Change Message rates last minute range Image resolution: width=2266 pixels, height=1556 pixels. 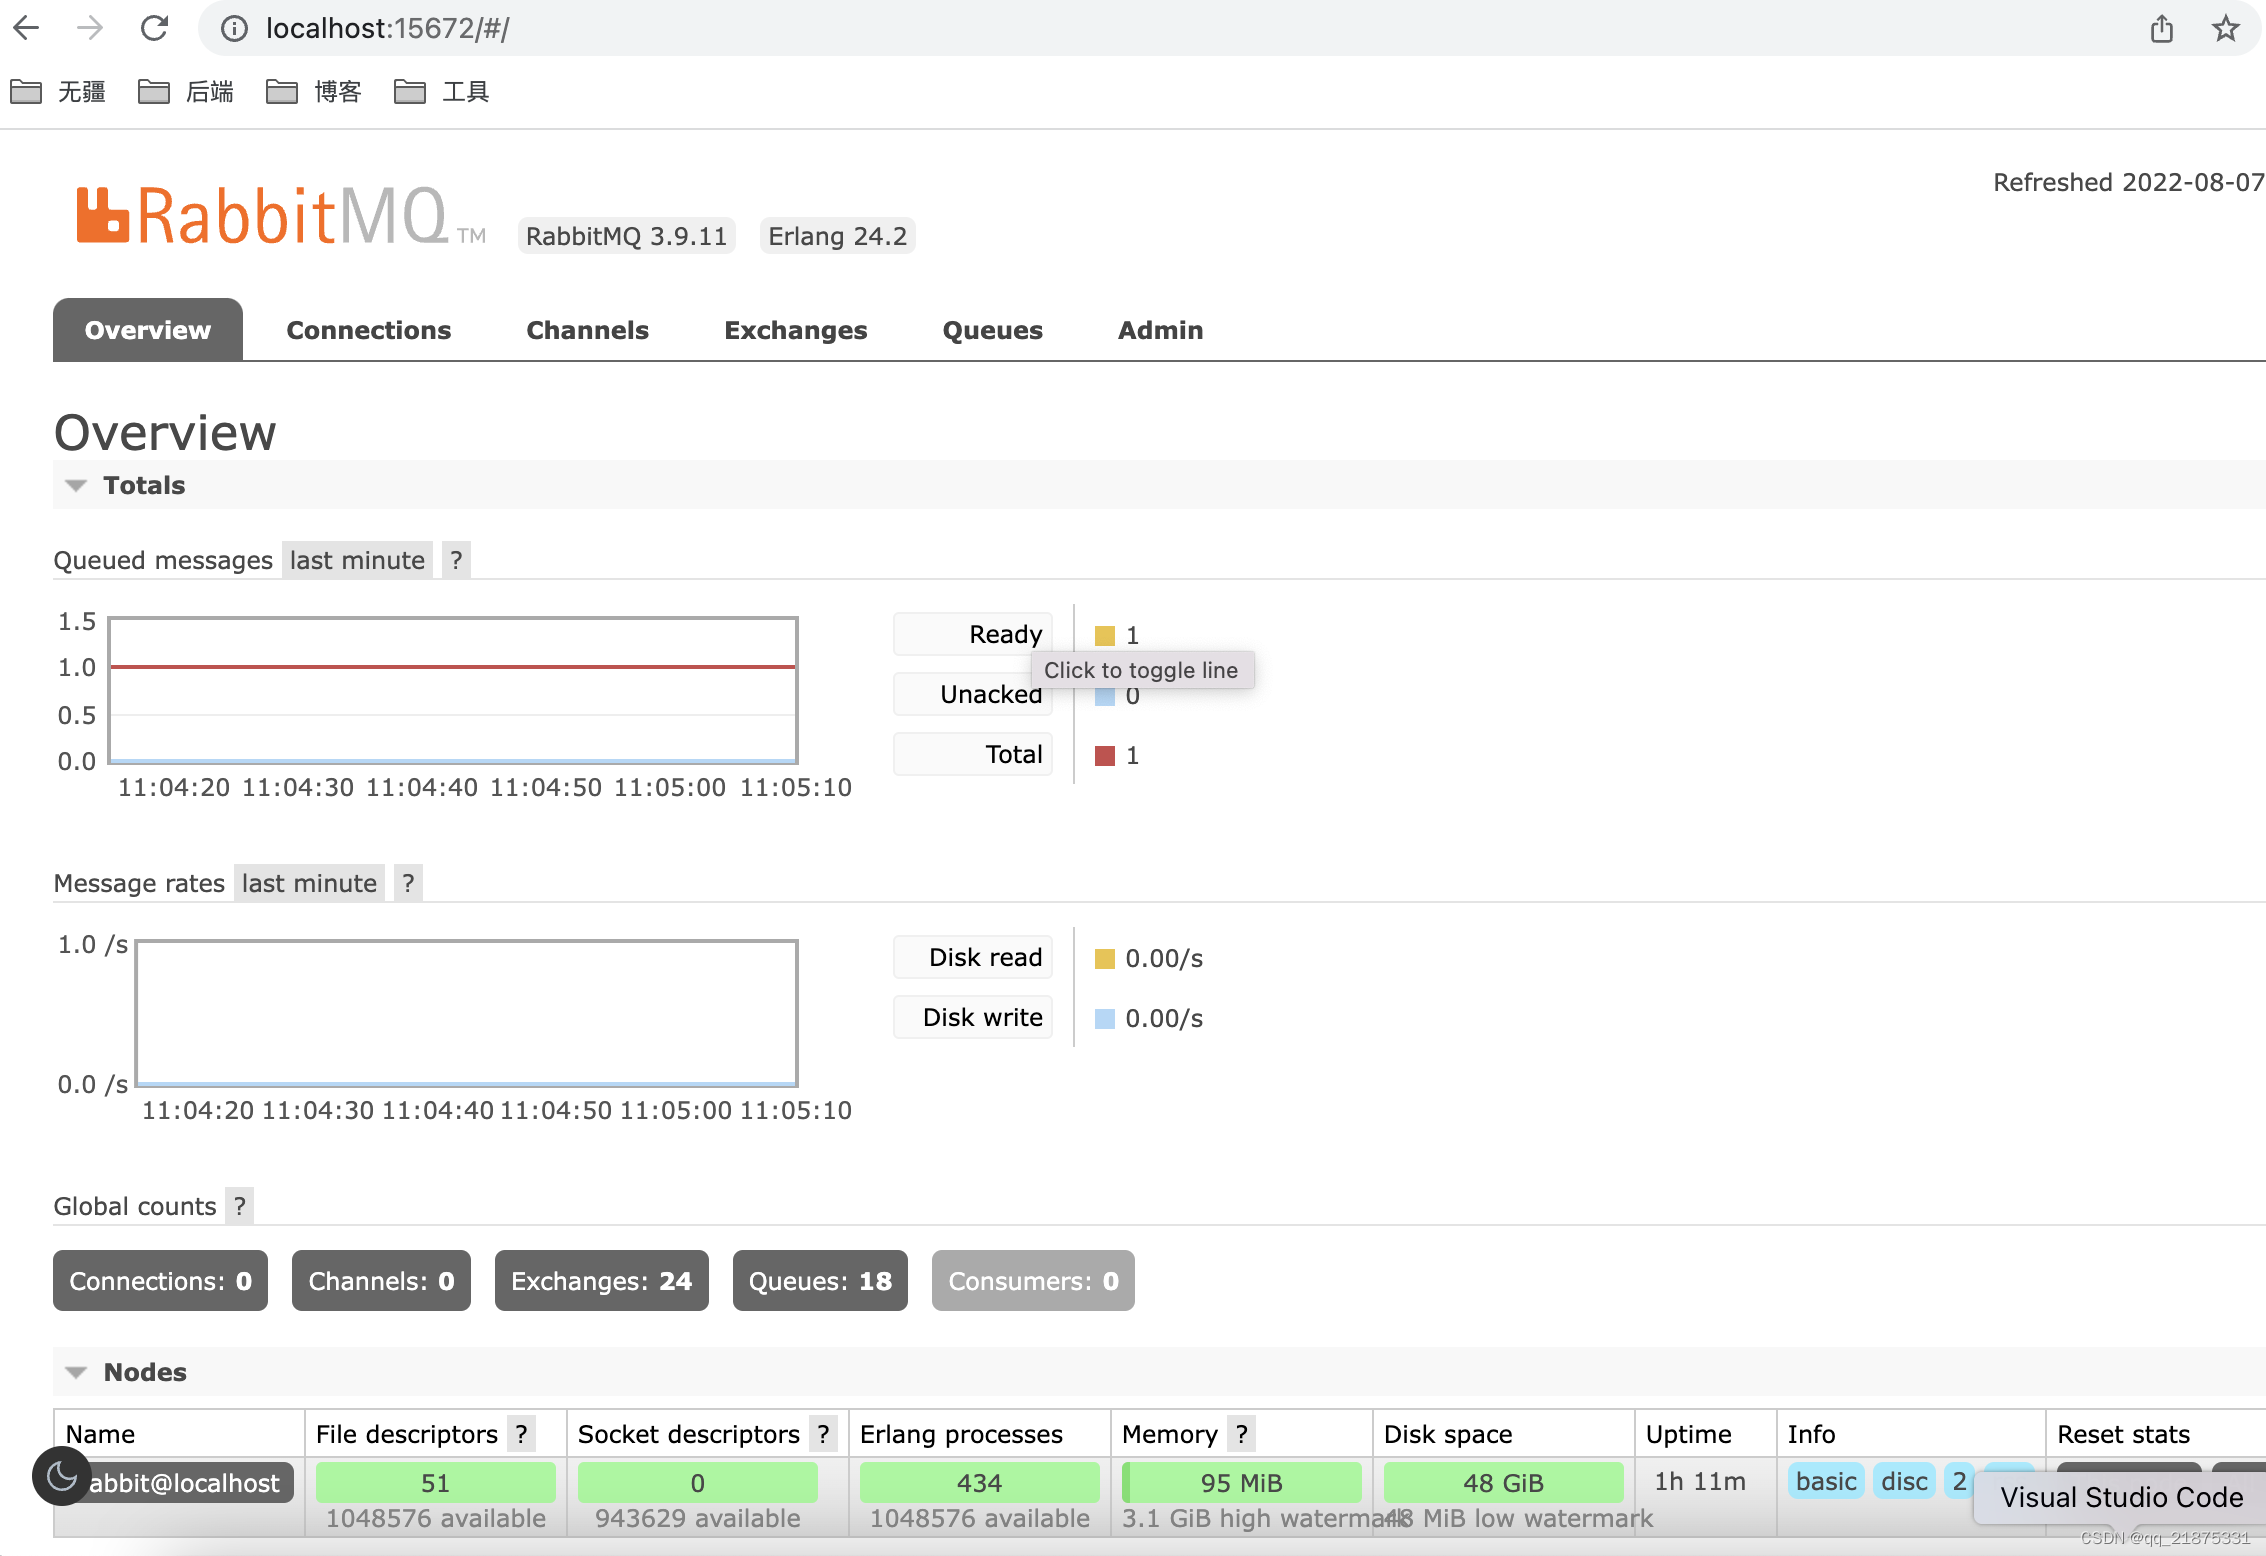pos(309,883)
